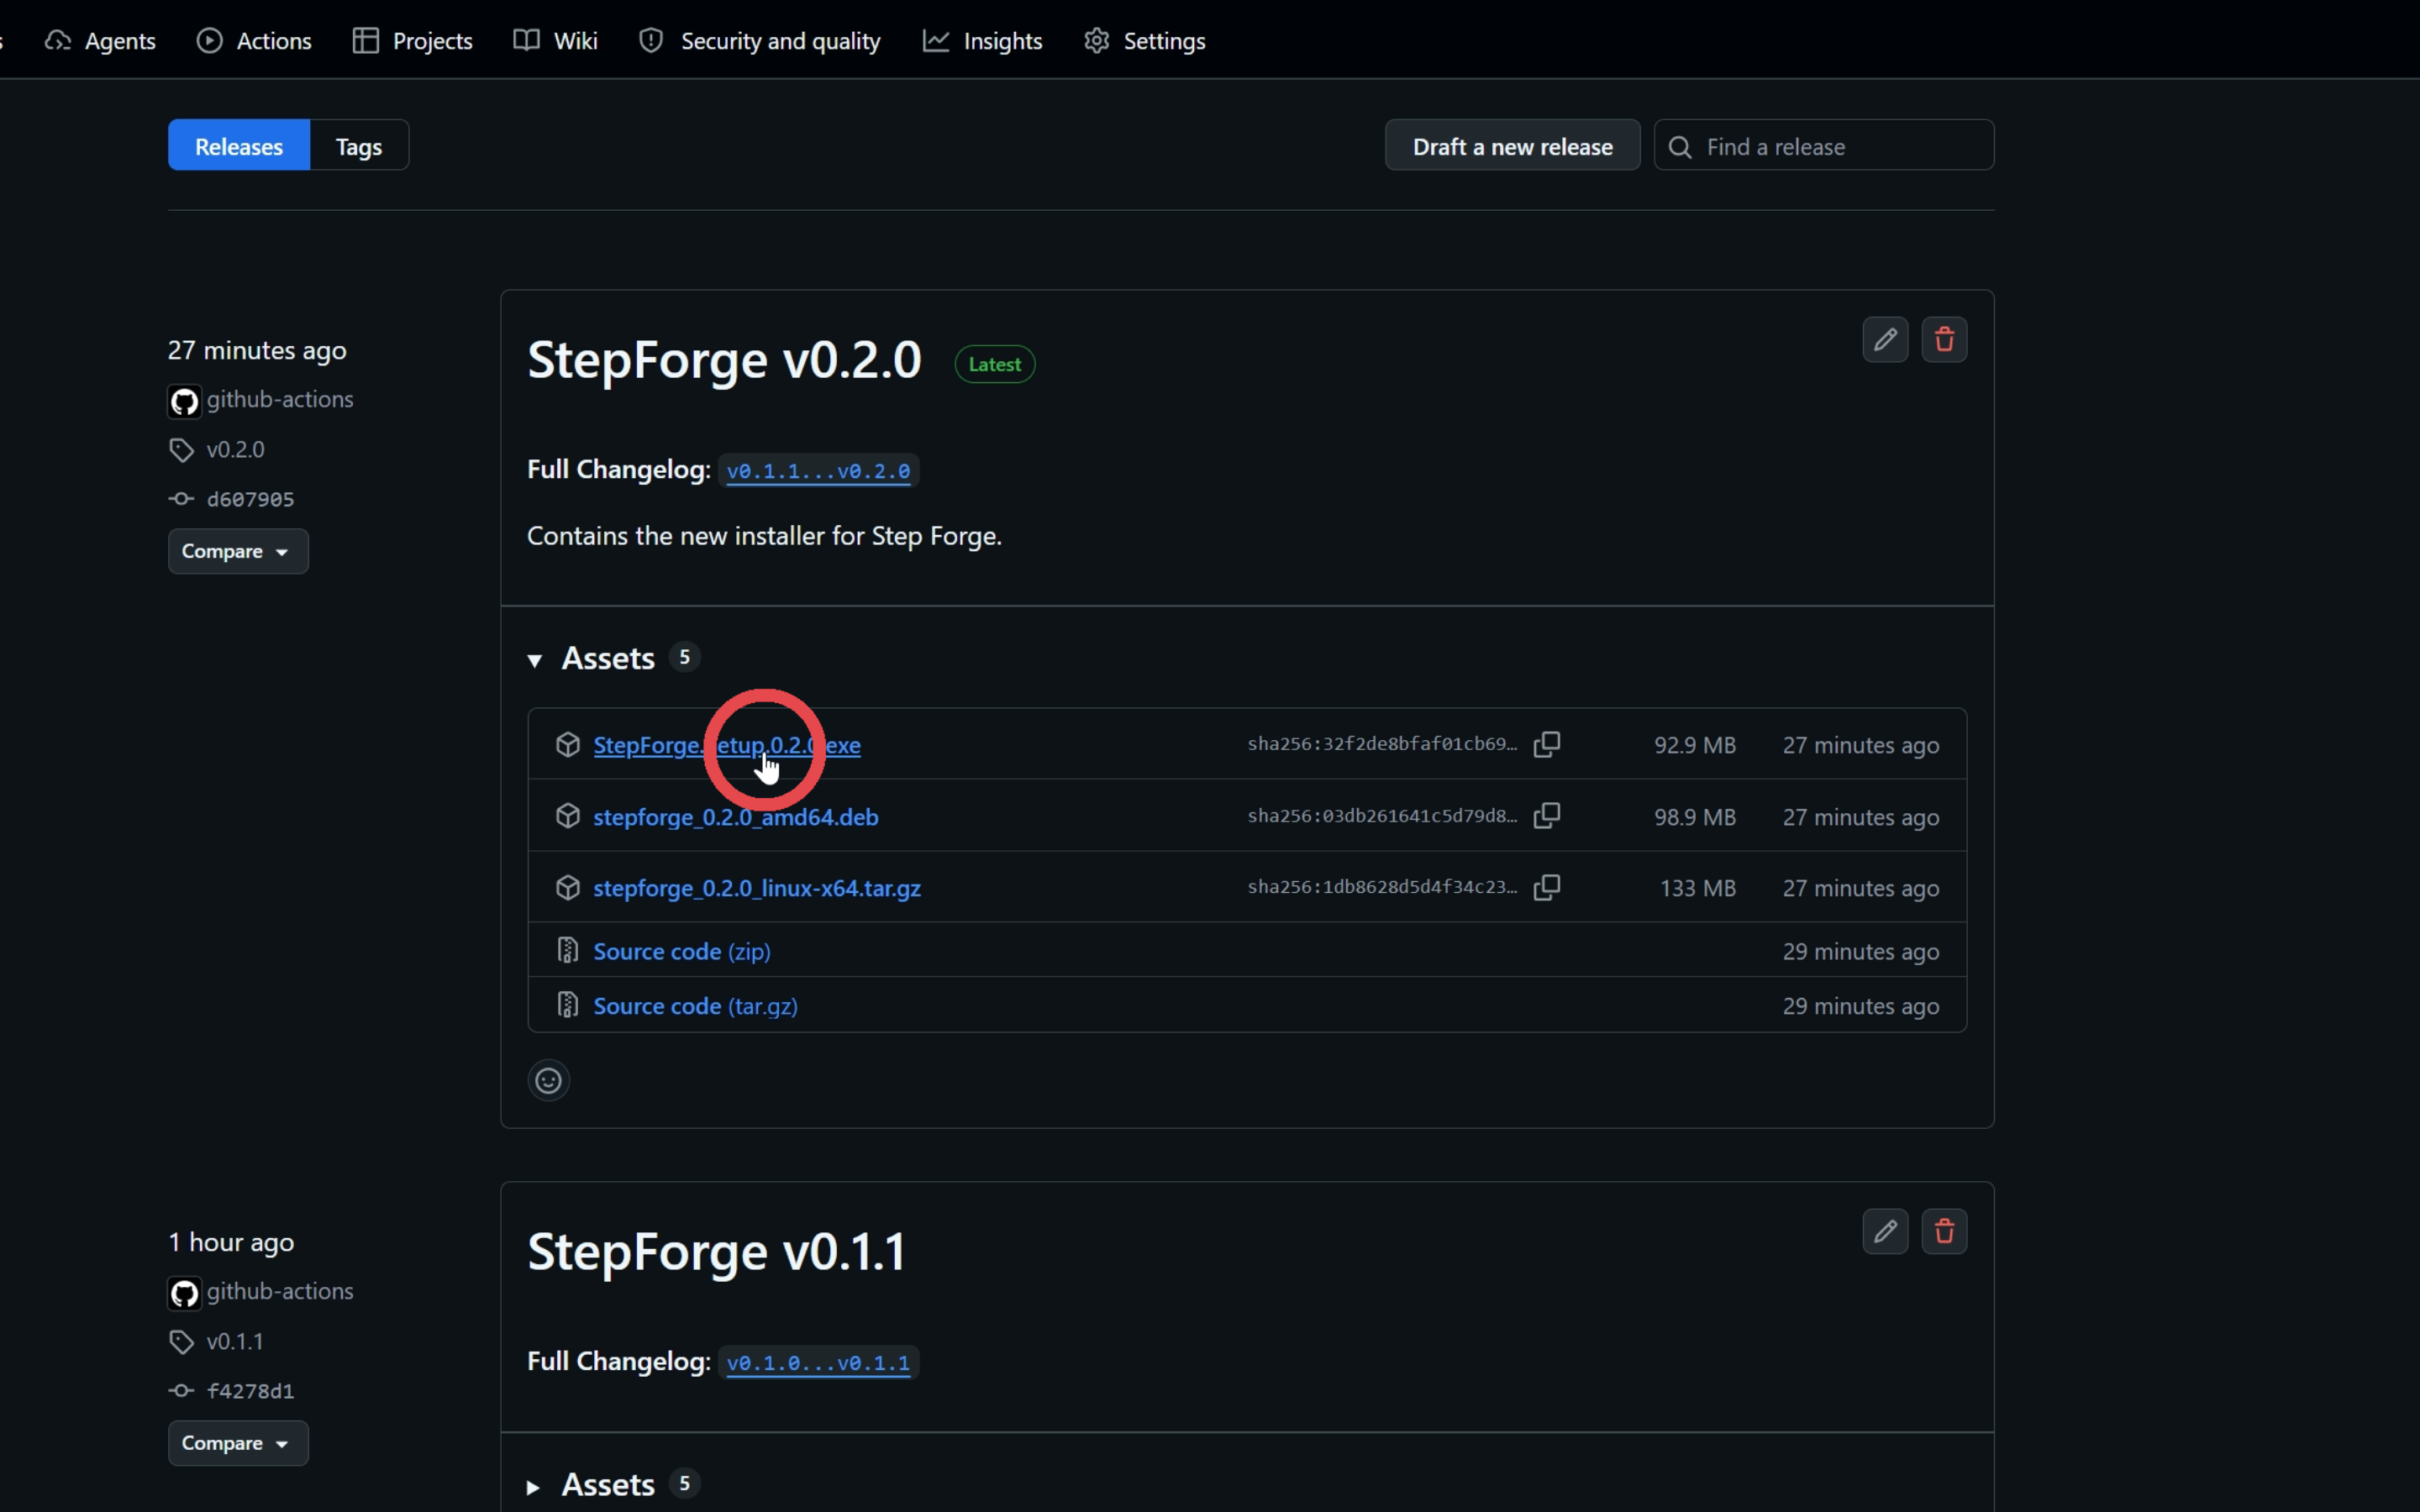Click the Latest badge on v0.2.0
The height and width of the screenshot is (1512, 2420).
tap(995, 365)
